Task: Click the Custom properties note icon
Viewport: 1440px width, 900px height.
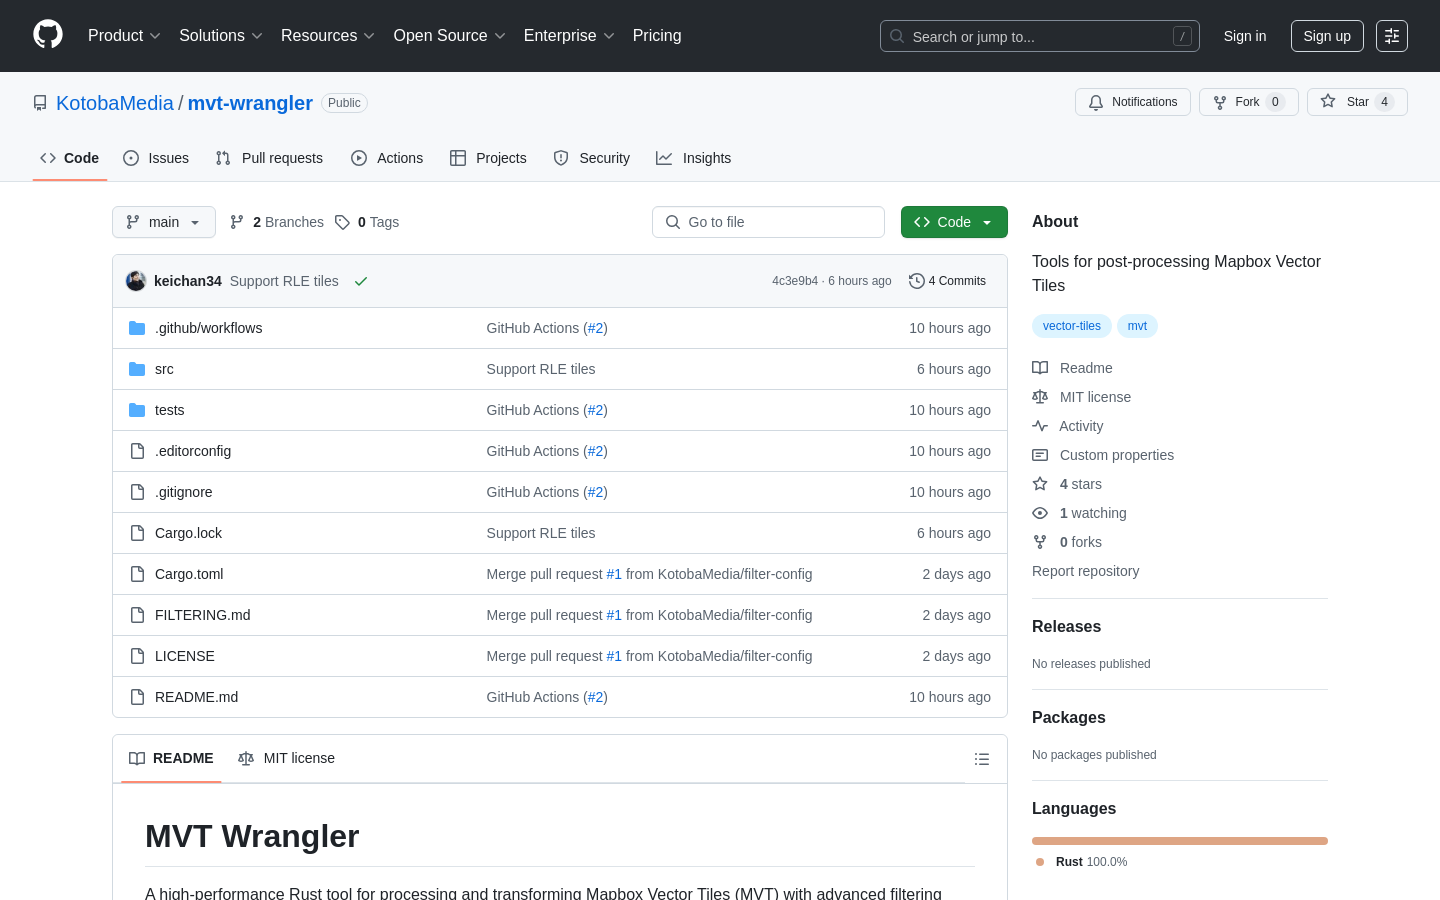Action: pyautogui.click(x=1040, y=455)
